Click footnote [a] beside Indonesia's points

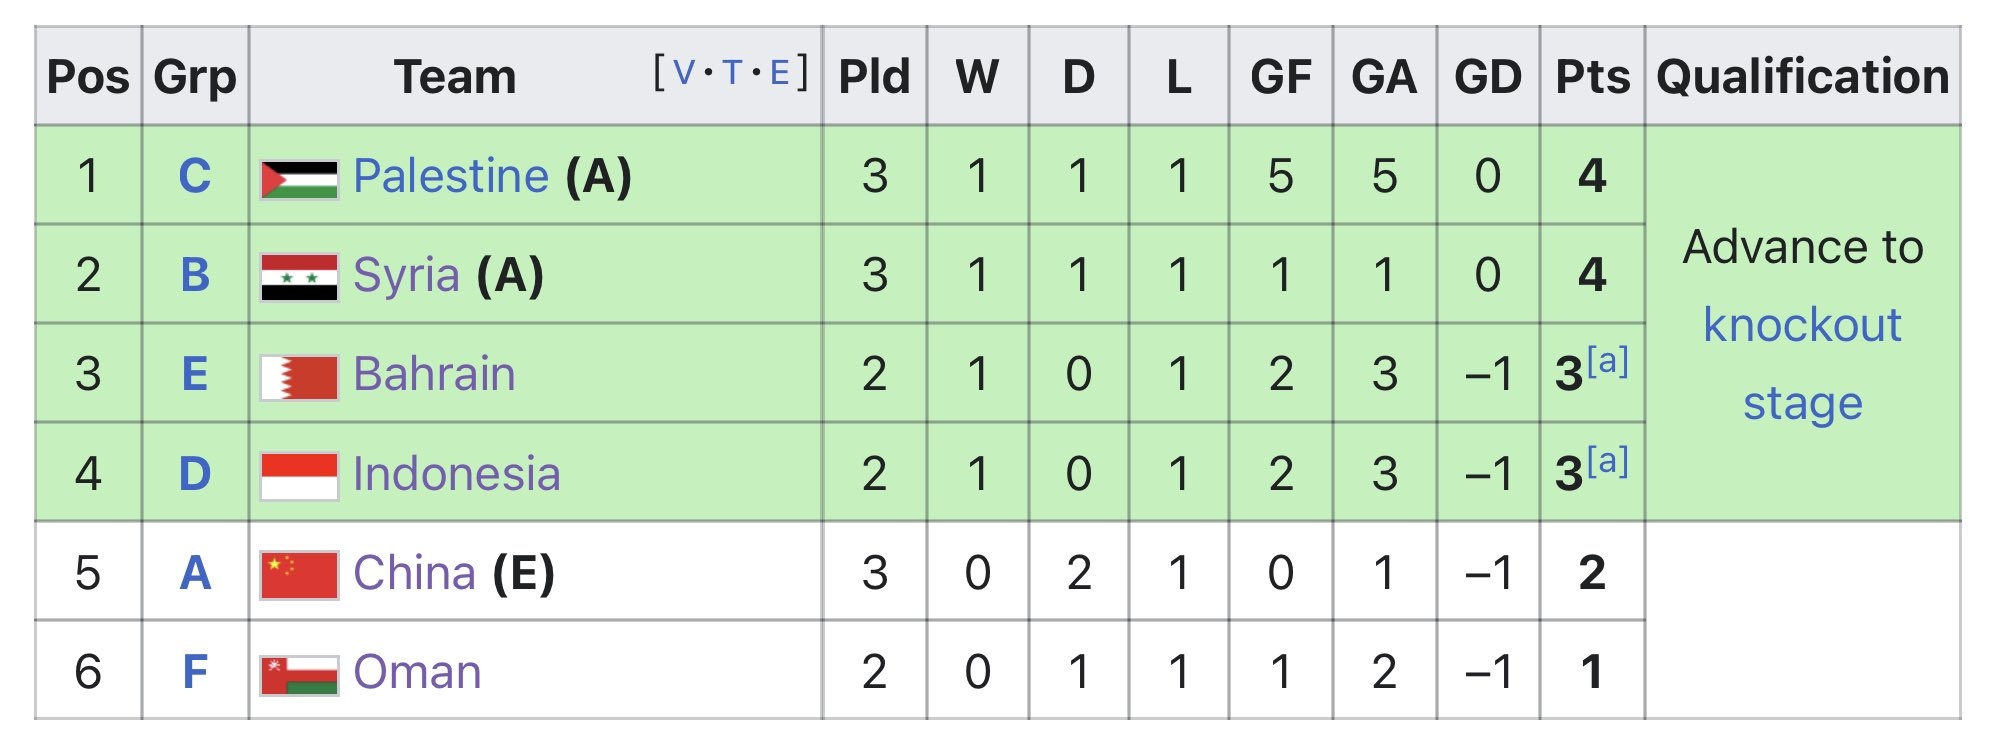pos(1608,461)
